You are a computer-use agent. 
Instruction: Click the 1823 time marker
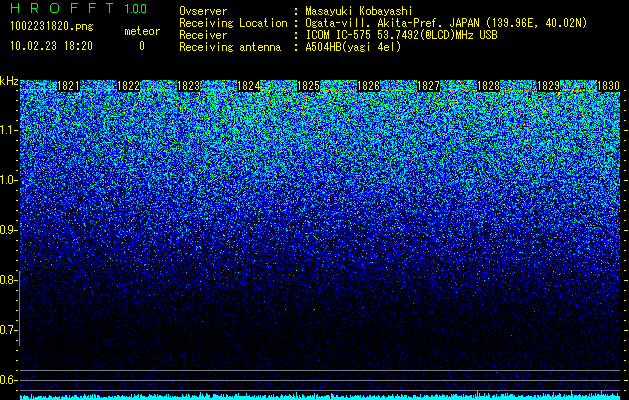click(189, 86)
